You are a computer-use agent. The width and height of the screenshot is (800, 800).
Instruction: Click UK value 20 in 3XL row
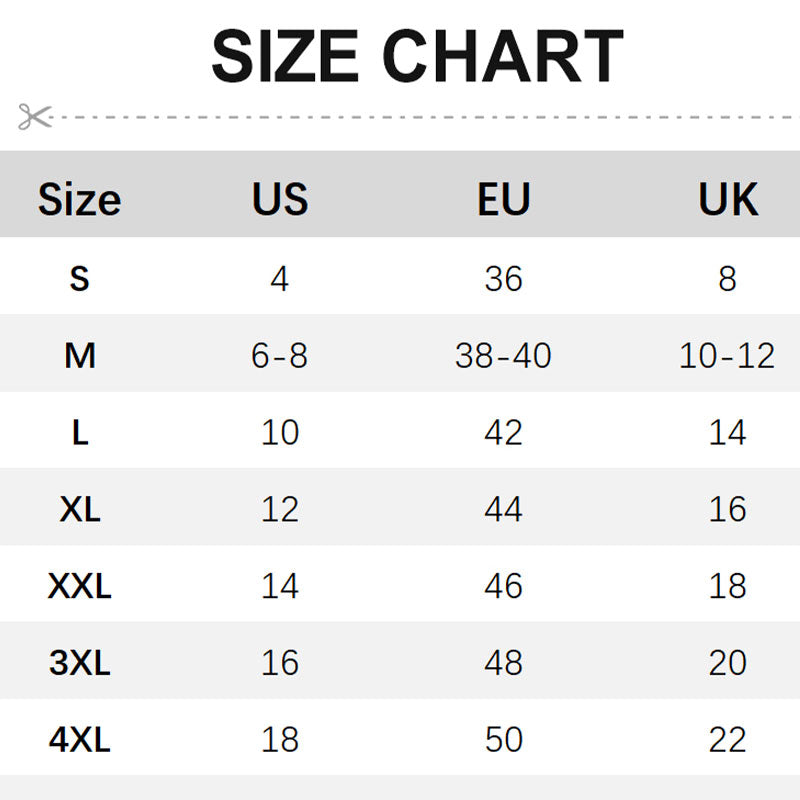(727, 663)
